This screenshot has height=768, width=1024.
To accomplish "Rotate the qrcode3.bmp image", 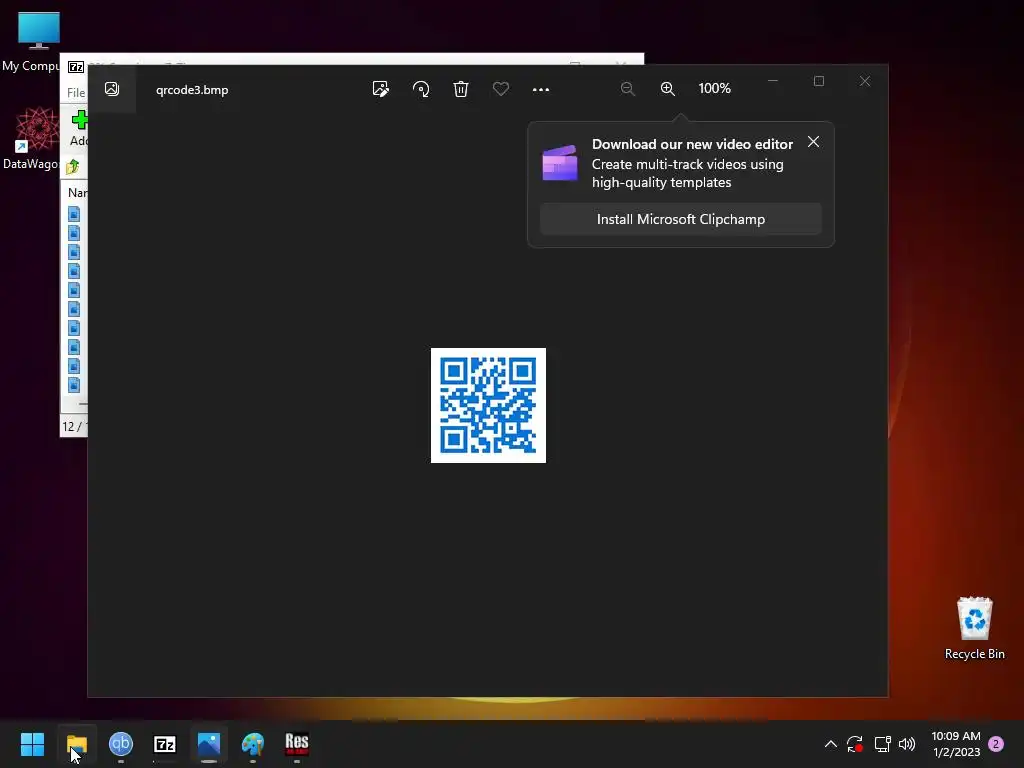I will pos(421,89).
